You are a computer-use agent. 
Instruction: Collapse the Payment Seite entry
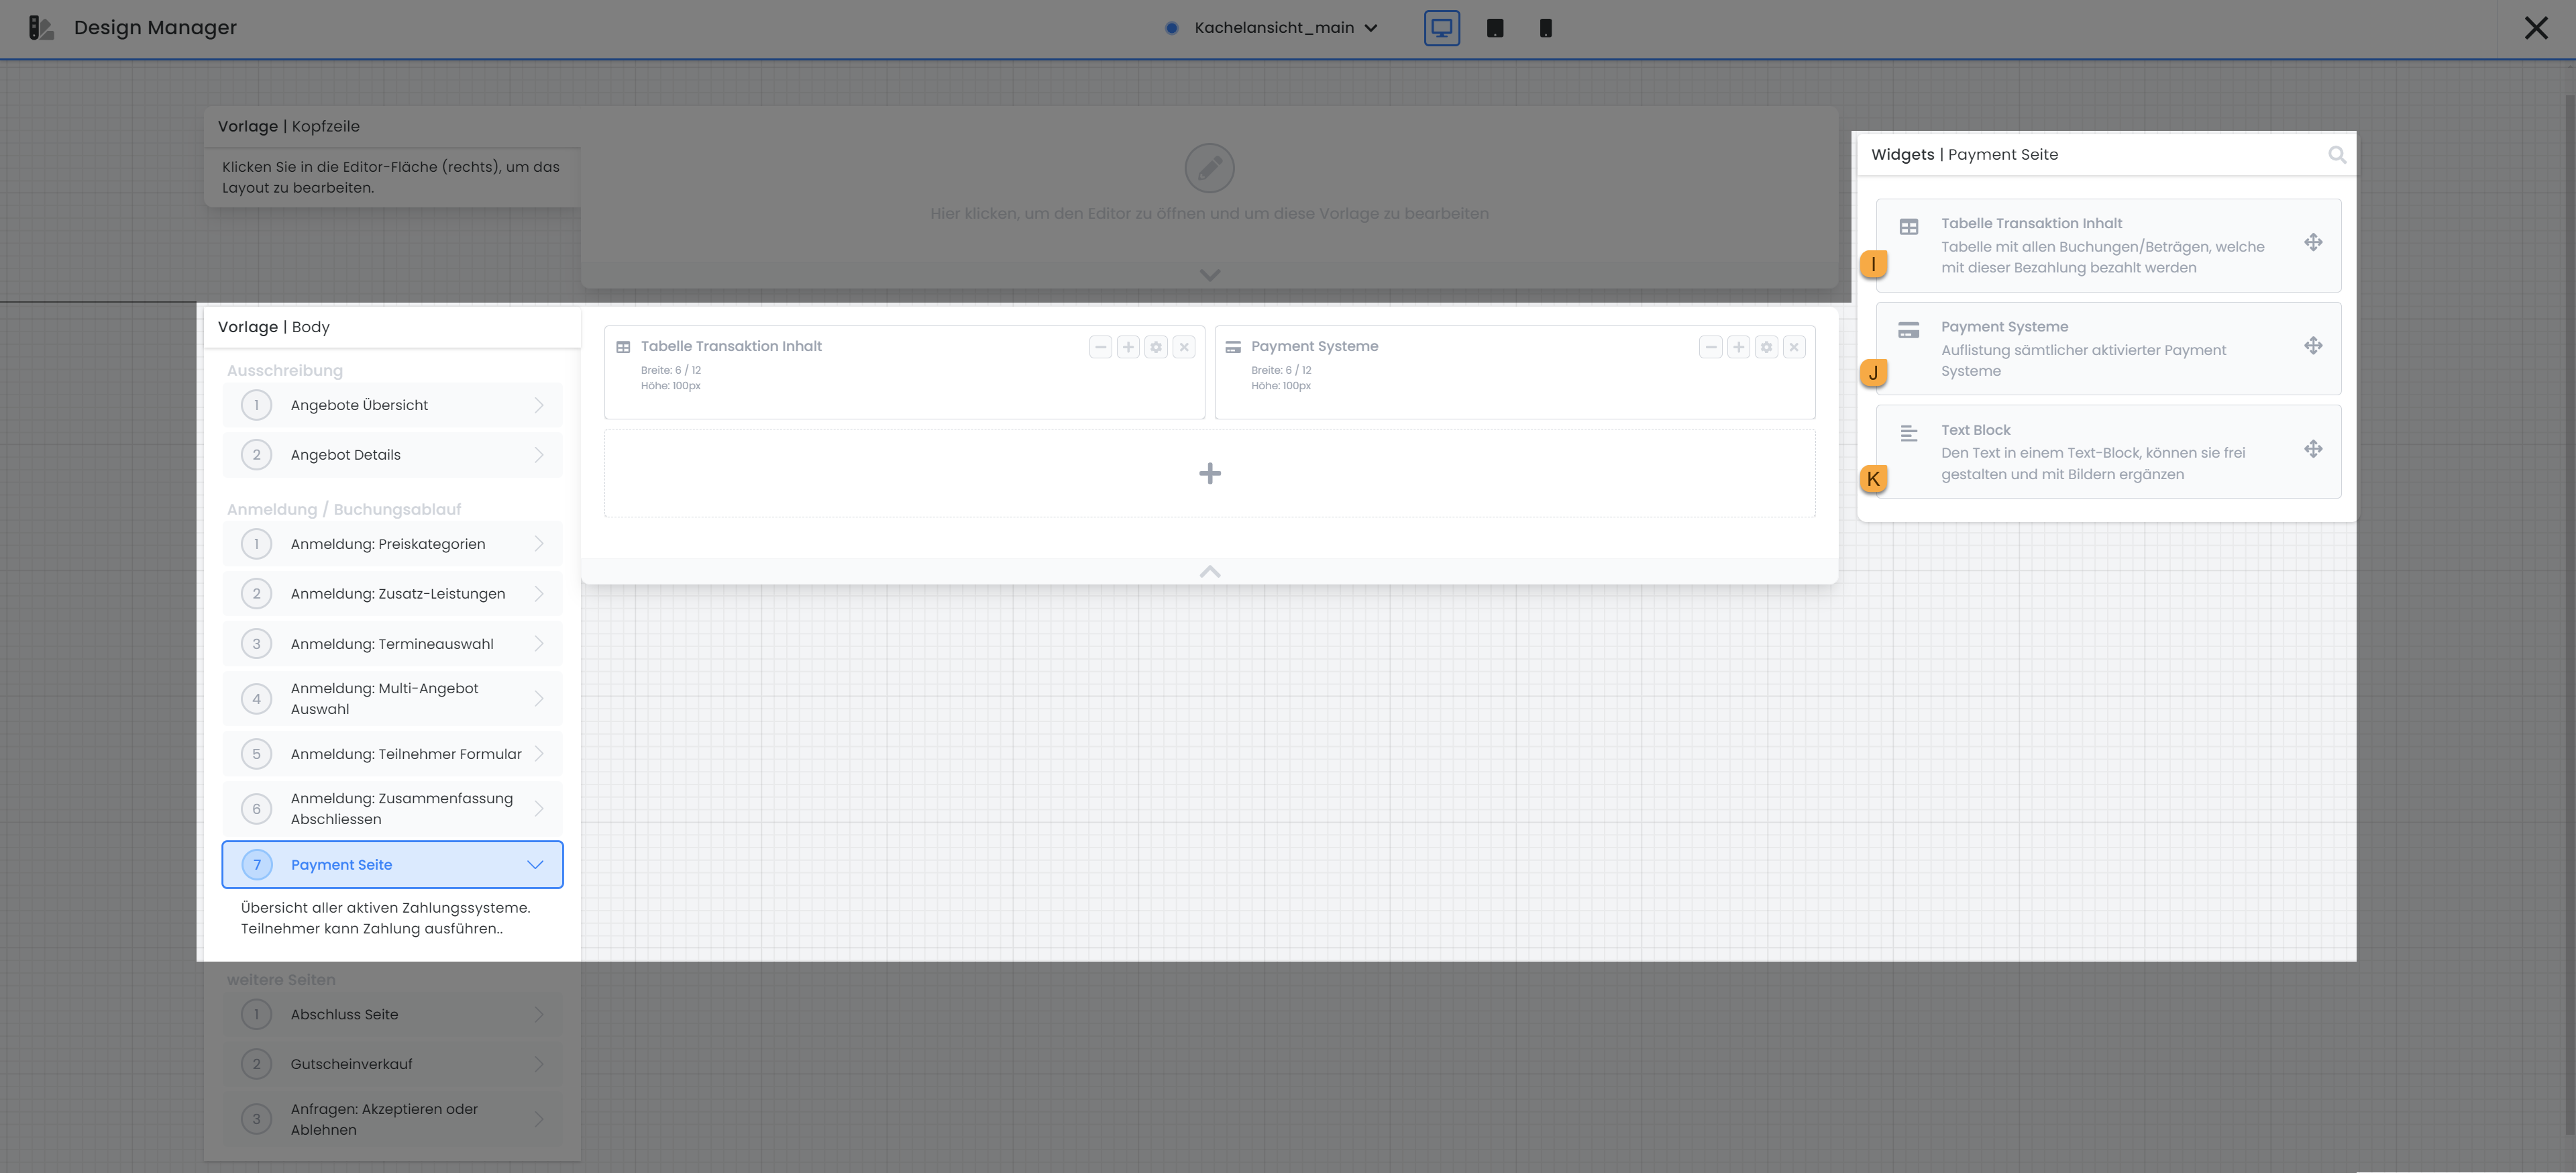(535, 865)
